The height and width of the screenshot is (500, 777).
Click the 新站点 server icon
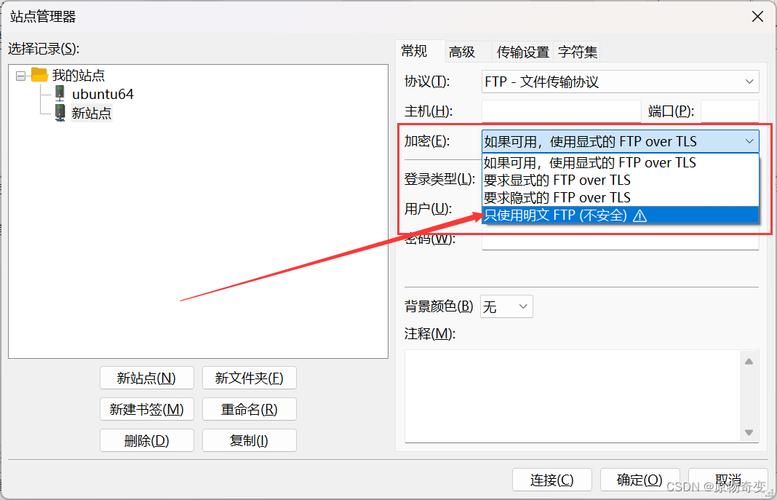(x=60, y=112)
